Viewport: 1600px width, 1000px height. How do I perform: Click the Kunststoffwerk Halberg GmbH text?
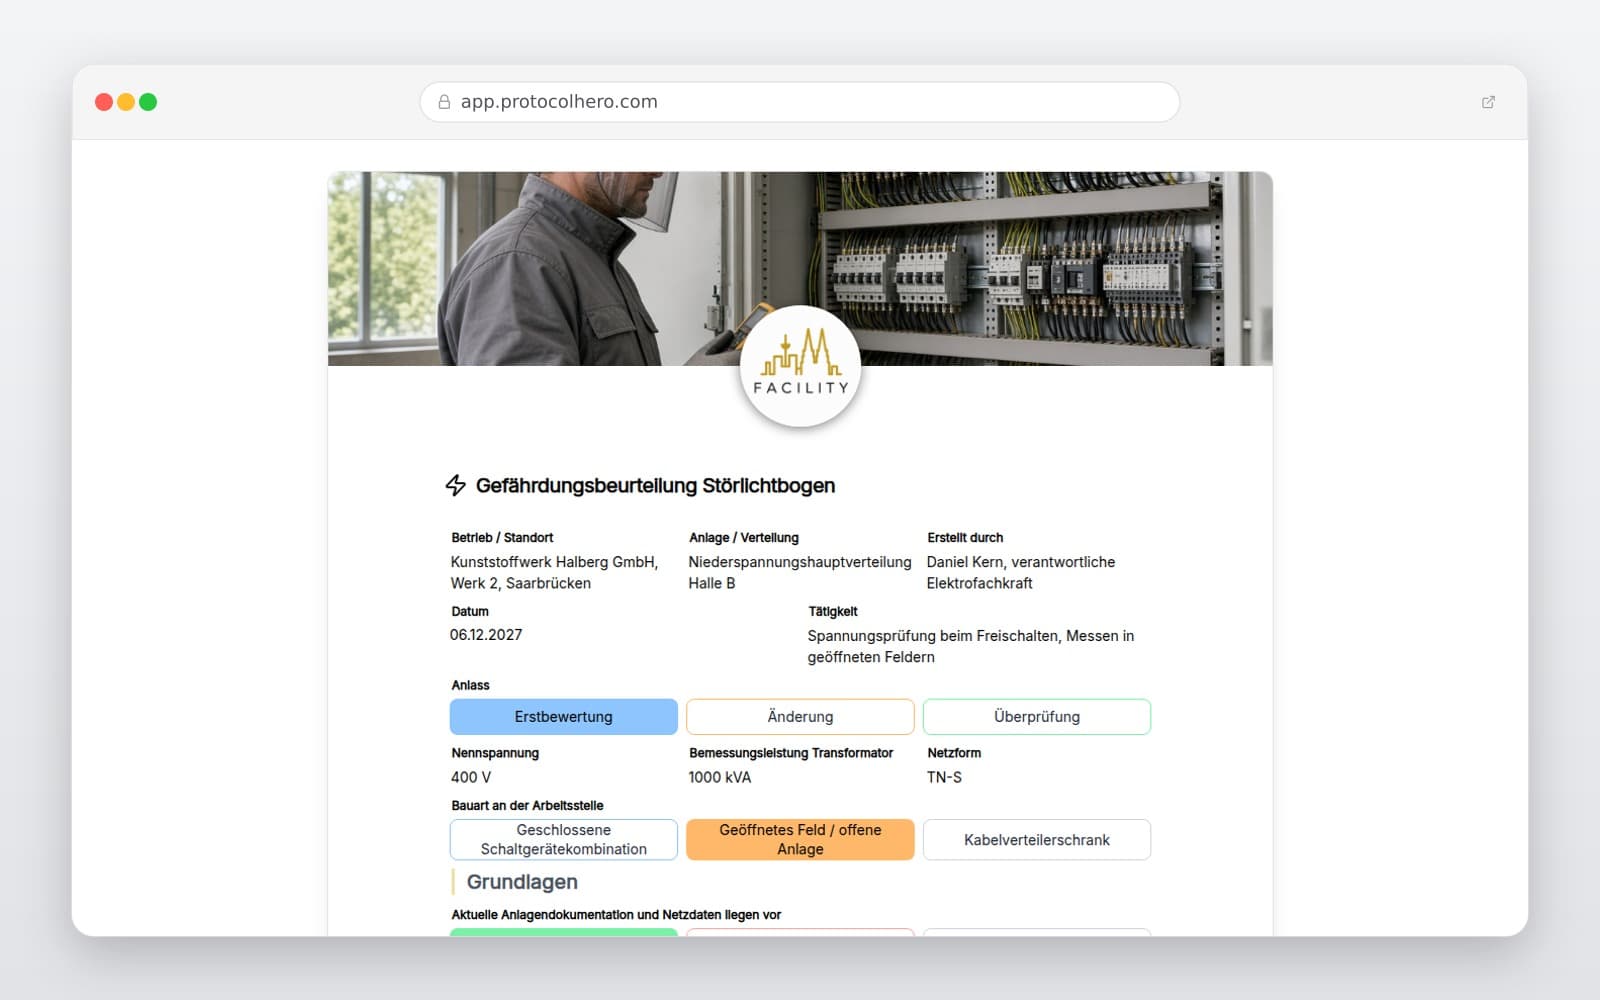click(555, 573)
